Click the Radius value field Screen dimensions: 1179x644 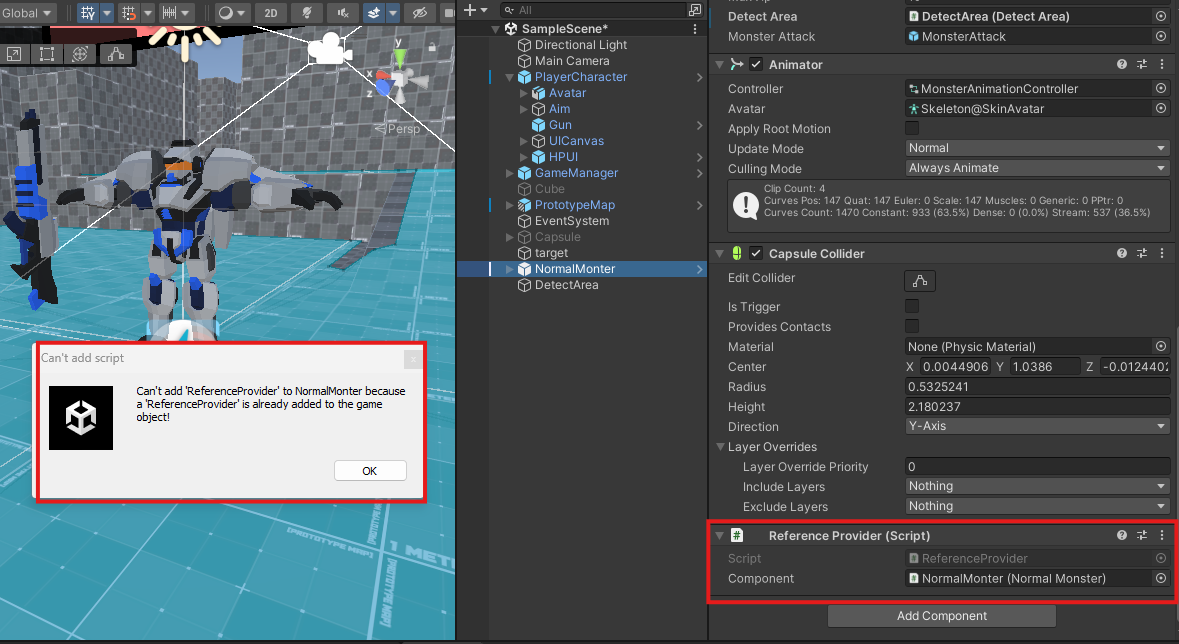click(1038, 387)
